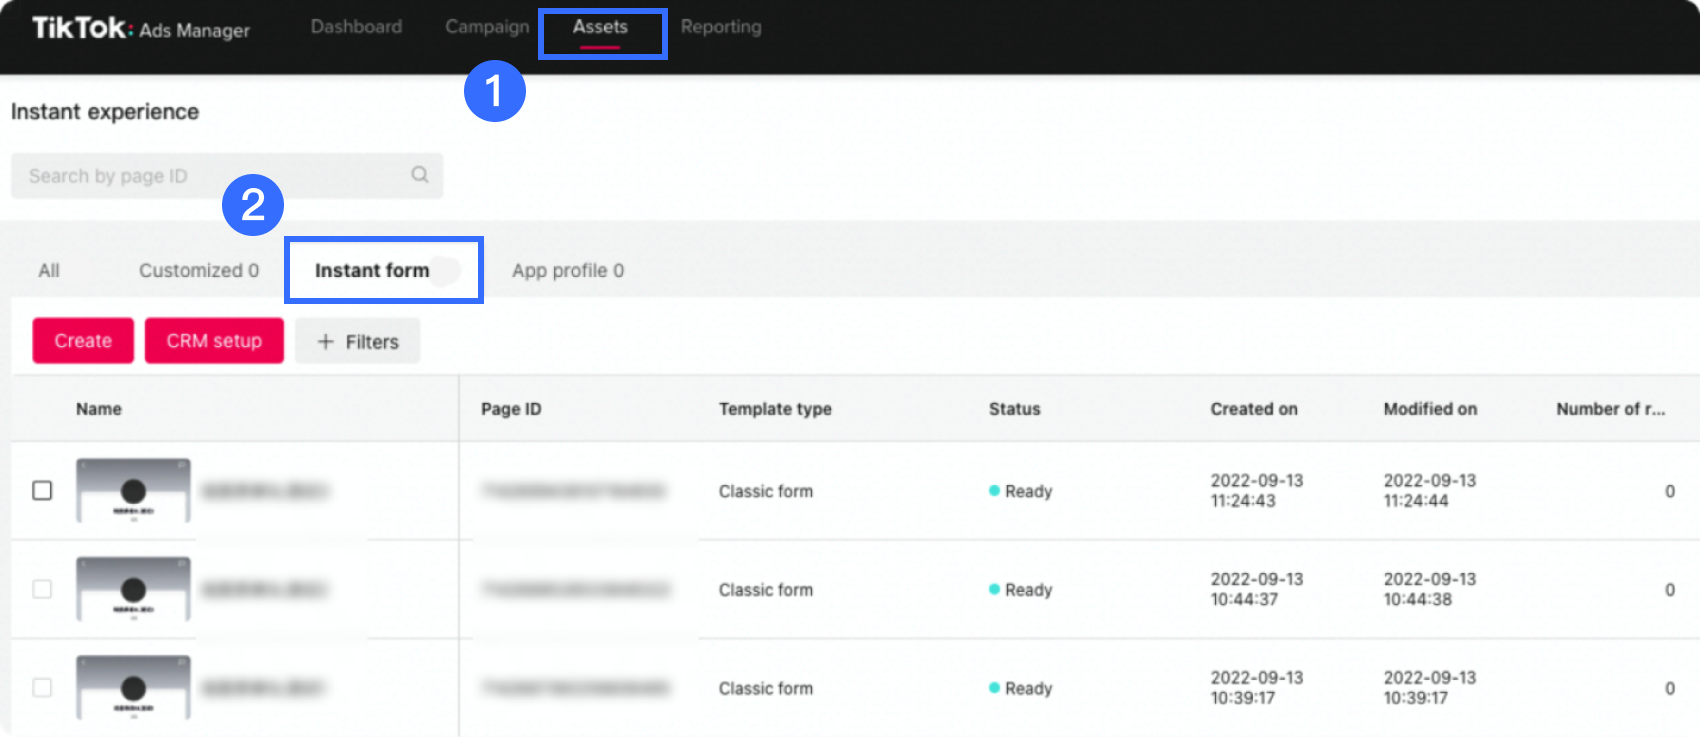The image size is (1700, 738).
Task: Open the Campaign menu
Action: pos(487,27)
